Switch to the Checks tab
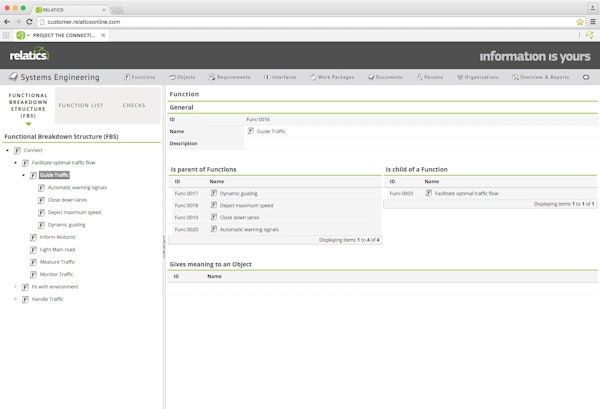 tap(134, 106)
